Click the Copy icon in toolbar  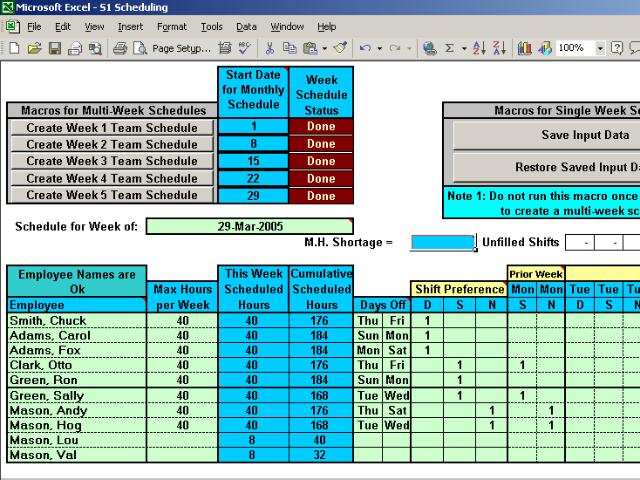click(x=290, y=48)
